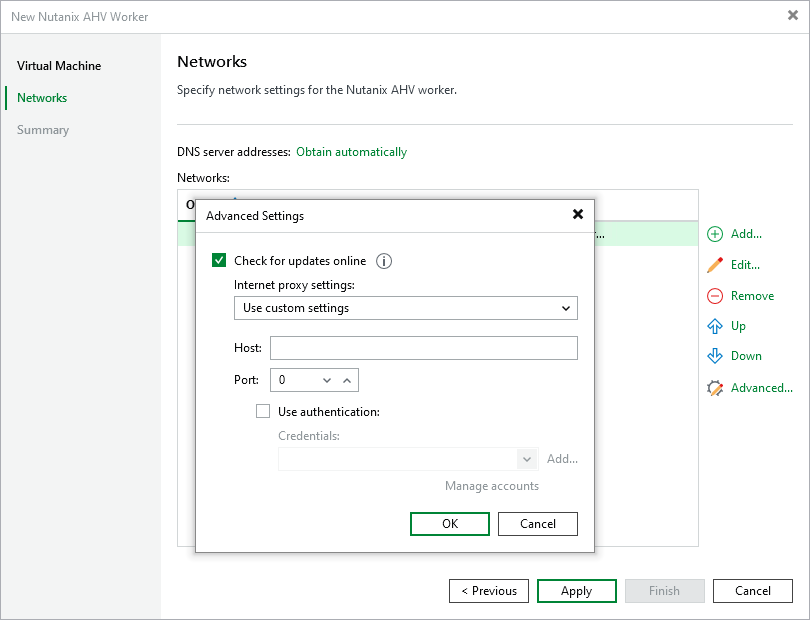Click the pencil Edit icon

click(715, 265)
